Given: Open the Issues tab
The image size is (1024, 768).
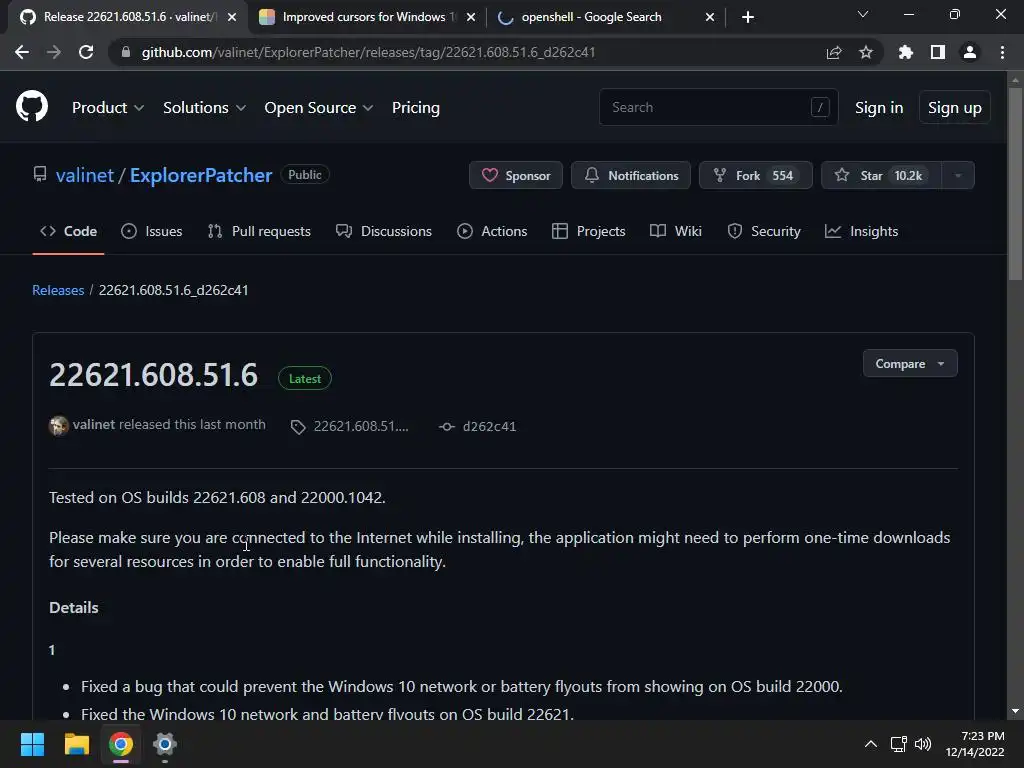Looking at the screenshot, I should [152, 231].
